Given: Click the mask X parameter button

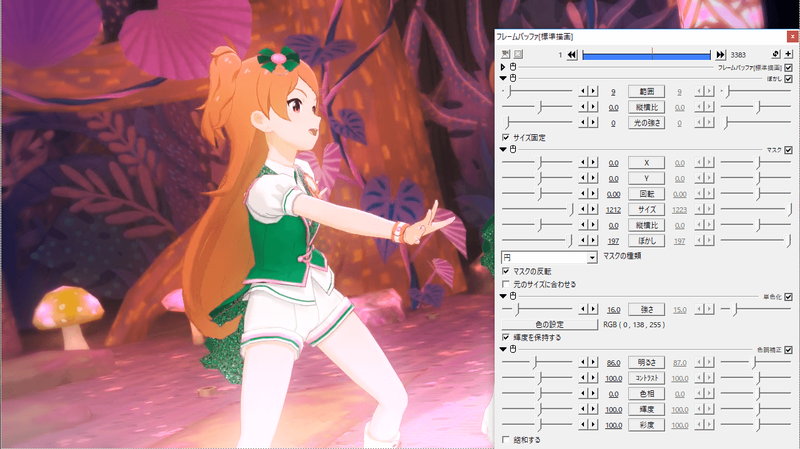Looking at the screenshot, I should pos(646,162).
